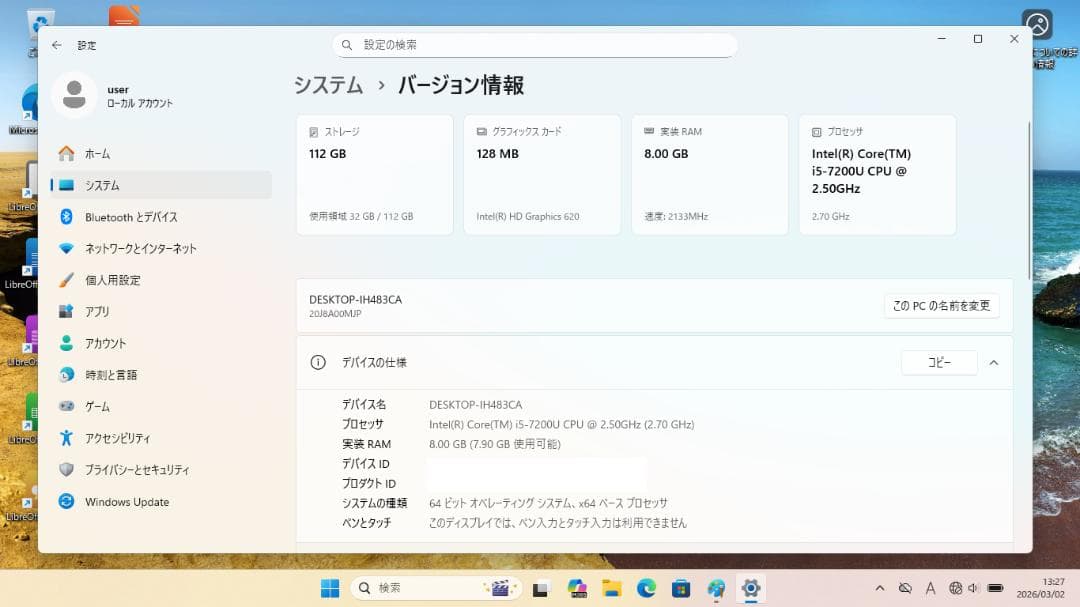Click the clock globe icon for 時刻と言語
Screen dimensions: 1080x607
[66, 375]
